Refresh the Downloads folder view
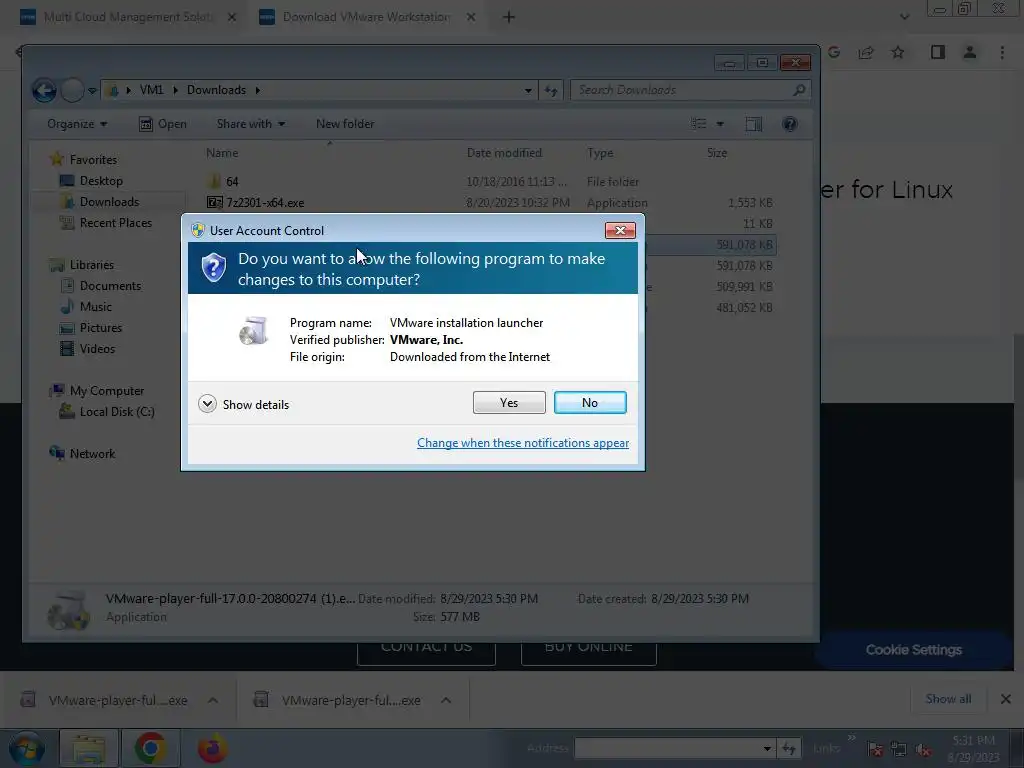This screenshot has height=768, width=1024. pyautogui.click(x=551, y=91)
